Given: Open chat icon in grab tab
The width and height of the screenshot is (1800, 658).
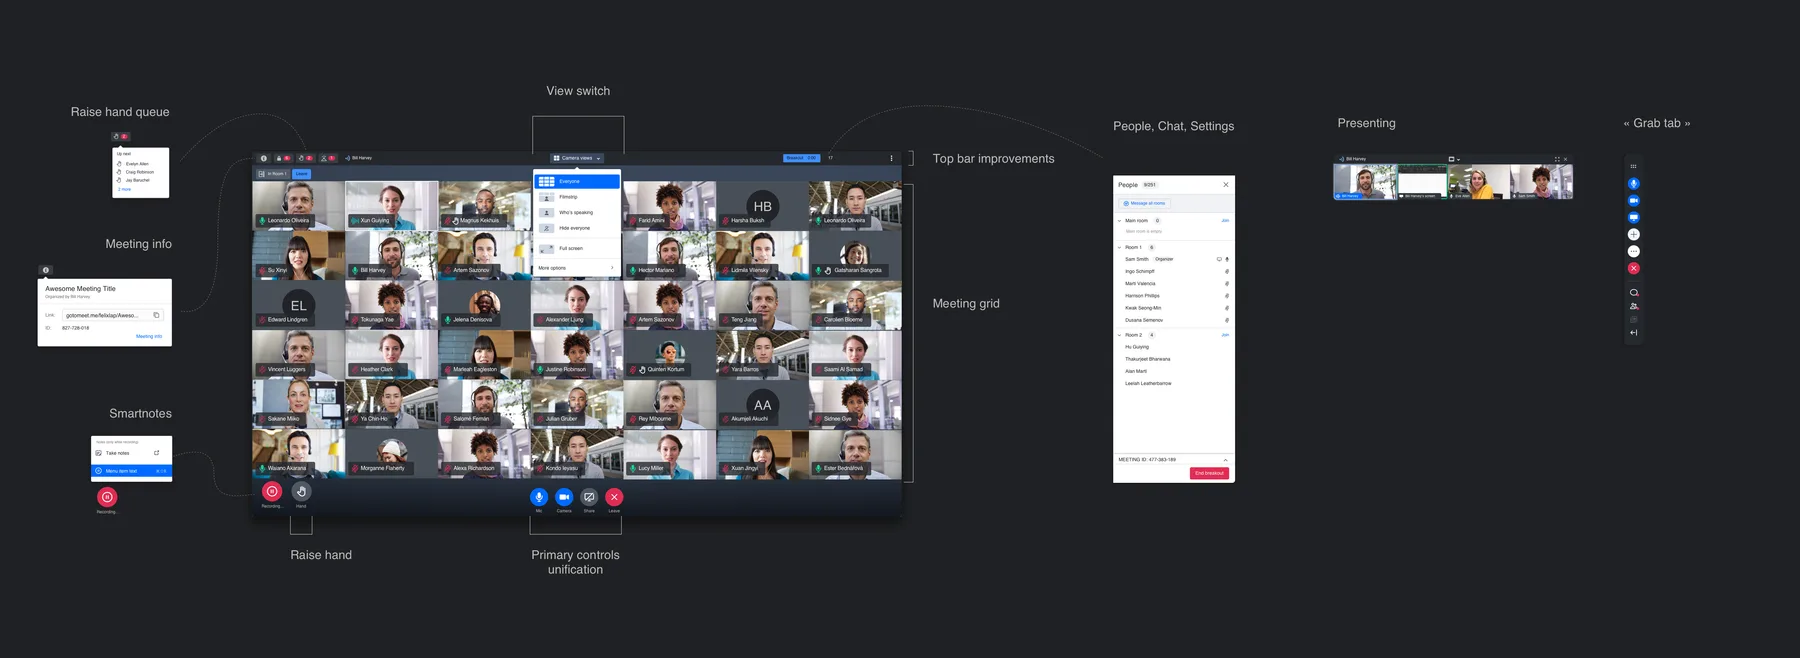Looking at the screenshot, I should click(1634, 293).
